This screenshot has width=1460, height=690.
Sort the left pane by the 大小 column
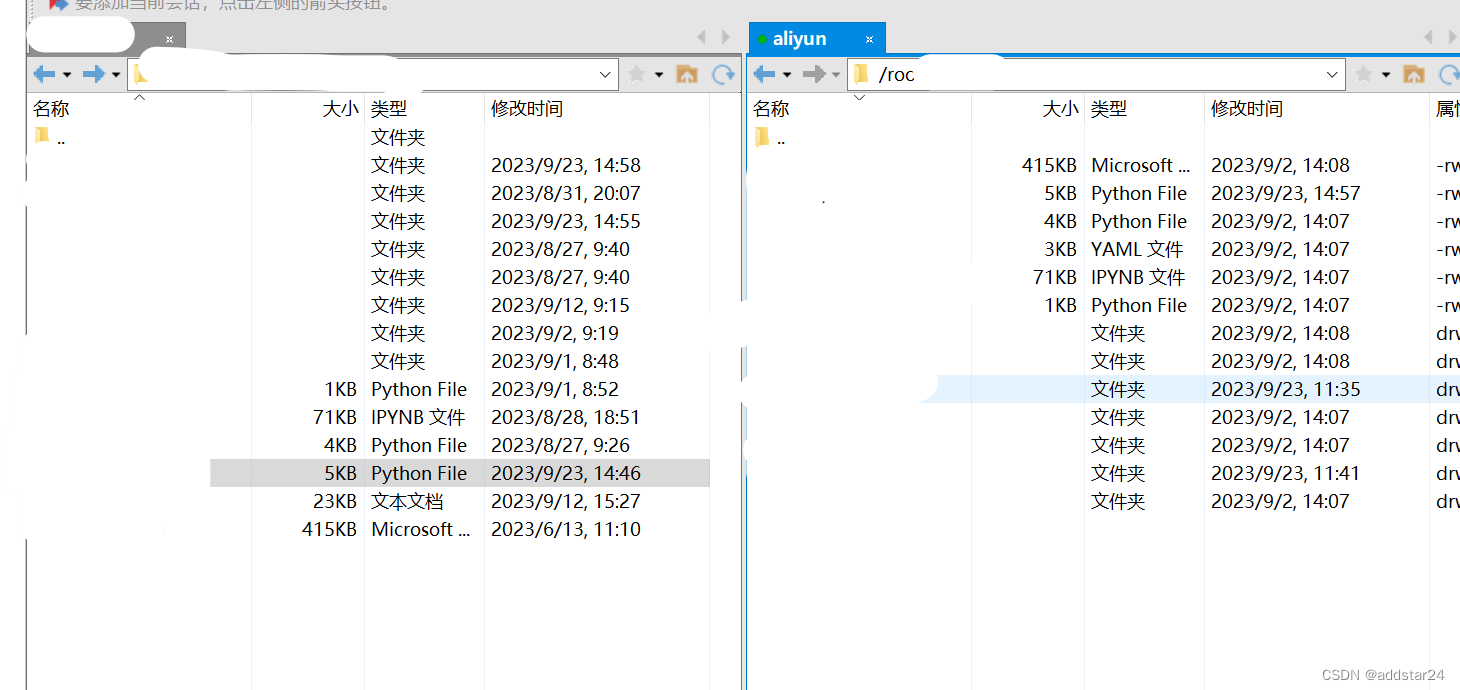(x=340, y=109)
